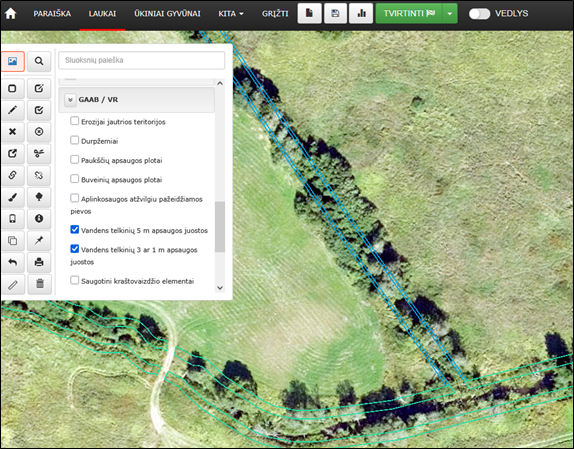Click the trash delete icon
The width and height of the screenshot is (574, 449).
click(39, 284)
